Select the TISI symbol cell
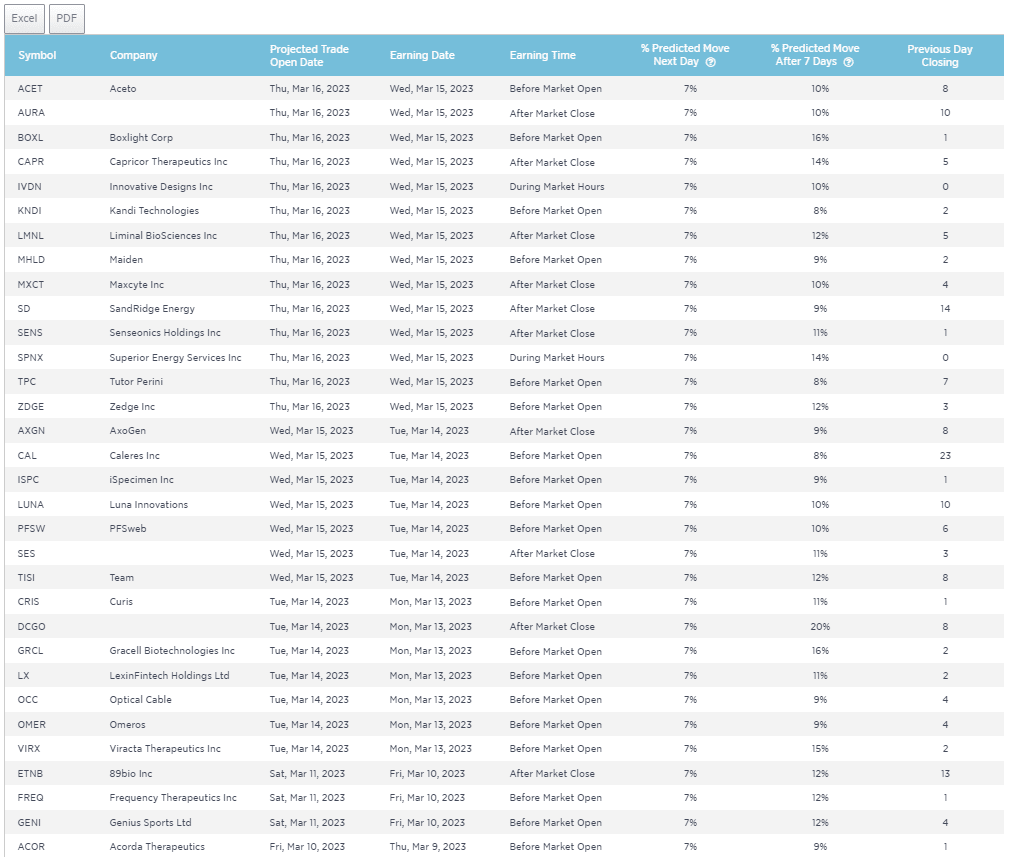 26,578
